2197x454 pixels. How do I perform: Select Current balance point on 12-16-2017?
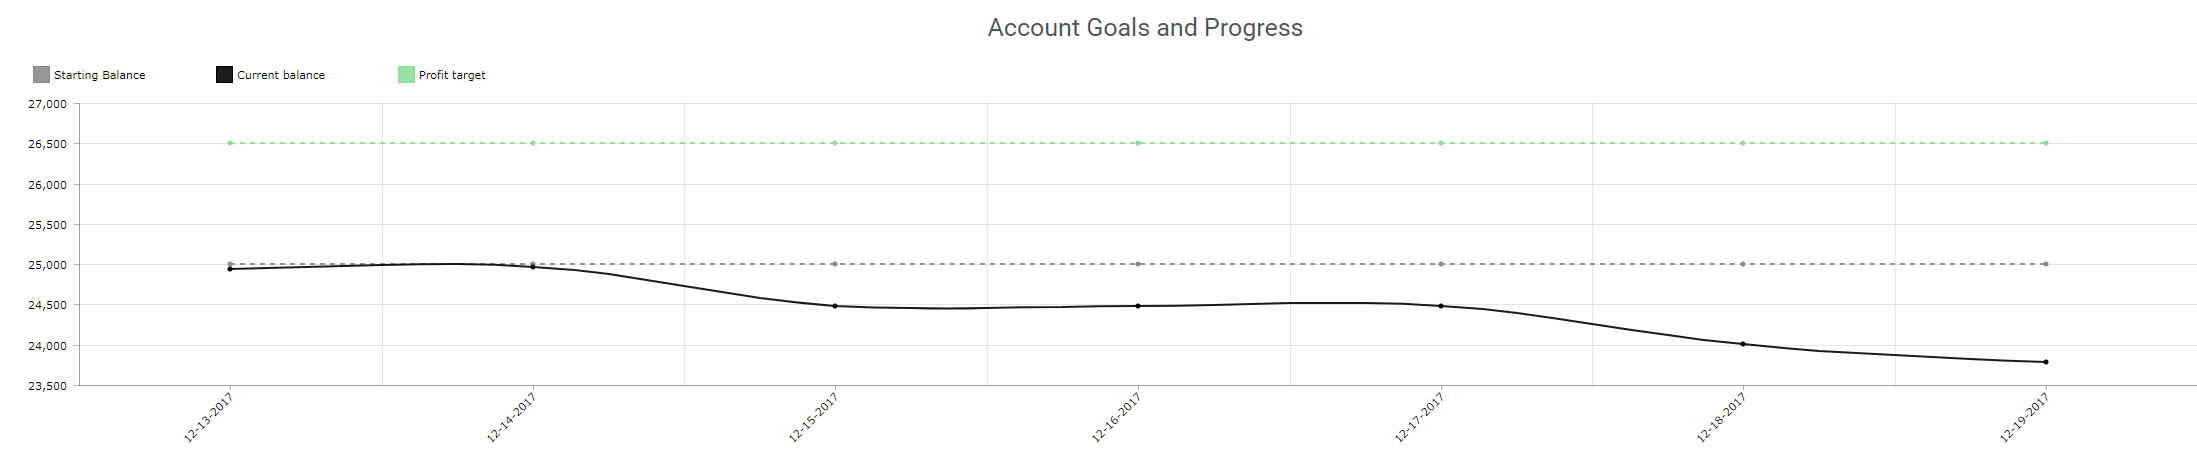click(x=1138, y=306)
